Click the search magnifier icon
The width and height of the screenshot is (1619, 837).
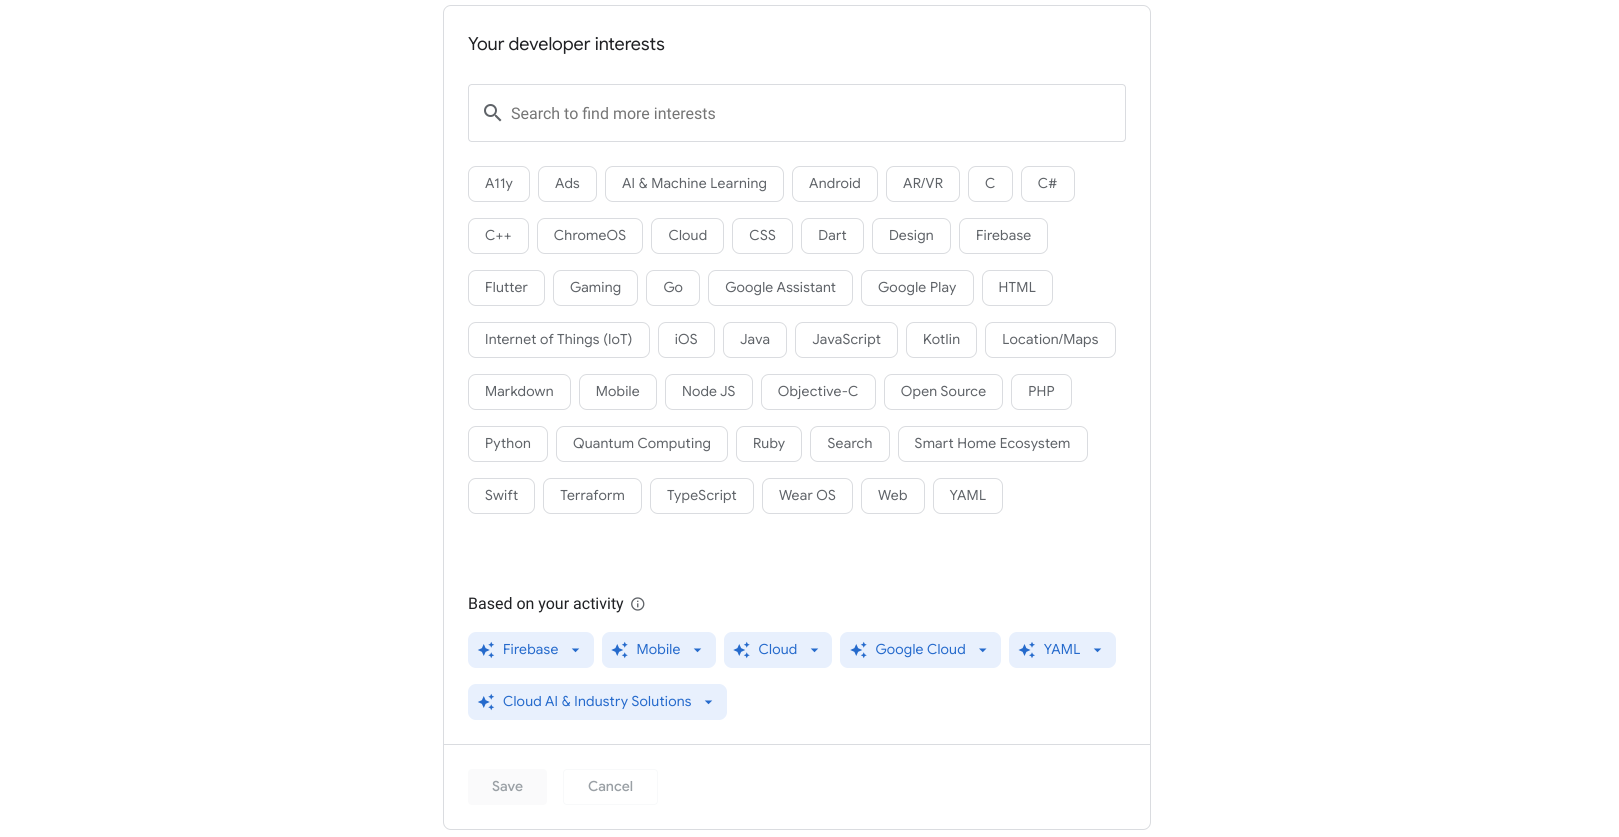[x=492, y=113]
